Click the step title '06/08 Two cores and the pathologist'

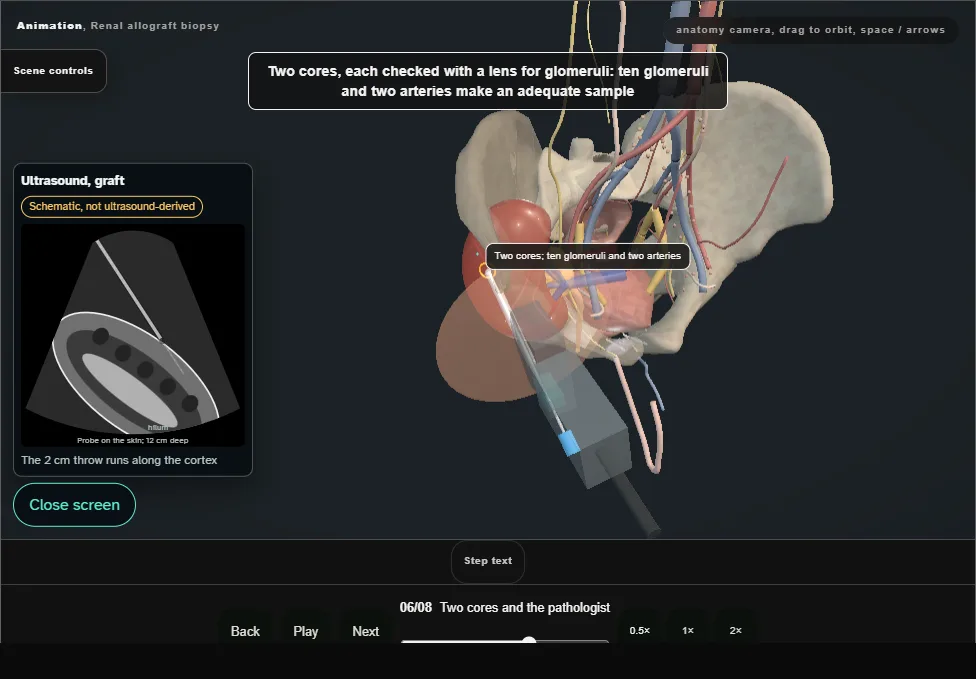coord(505,607)
